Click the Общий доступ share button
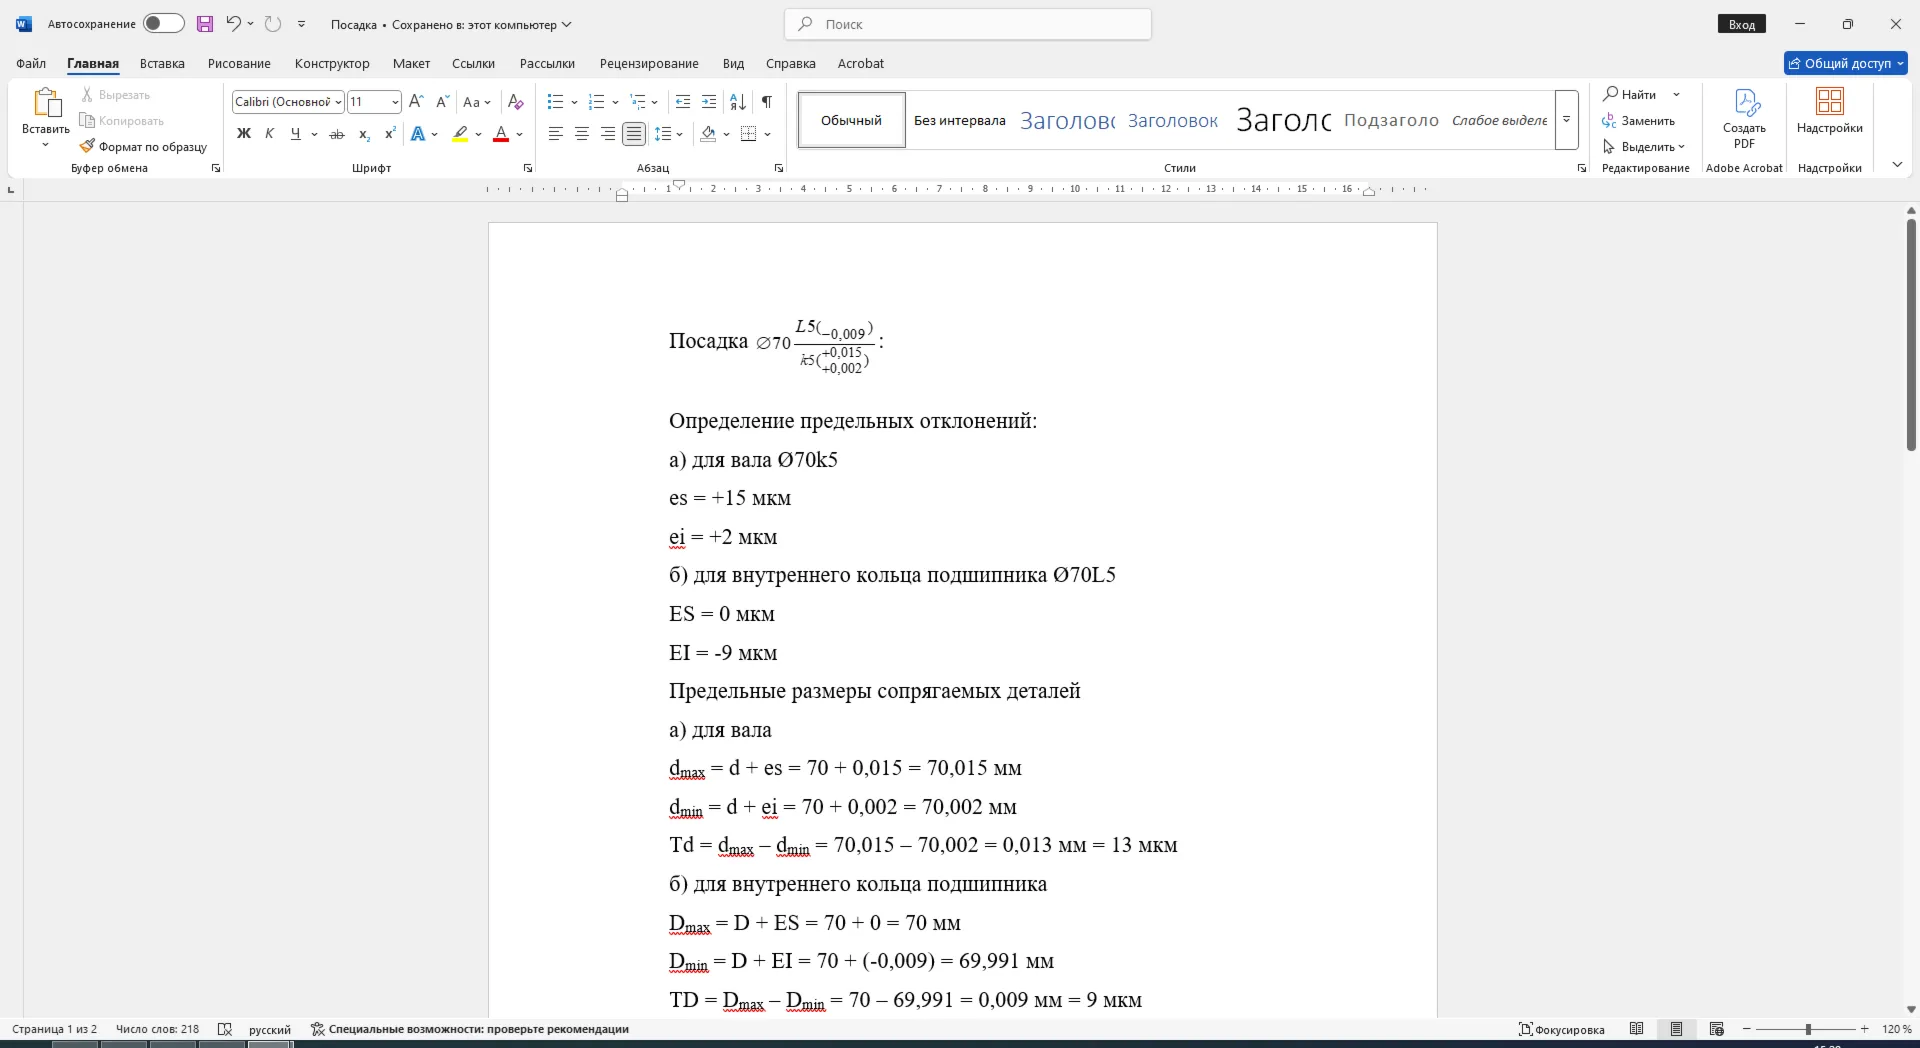Screen dimensions: 1920x1048 click(1846, 63)
